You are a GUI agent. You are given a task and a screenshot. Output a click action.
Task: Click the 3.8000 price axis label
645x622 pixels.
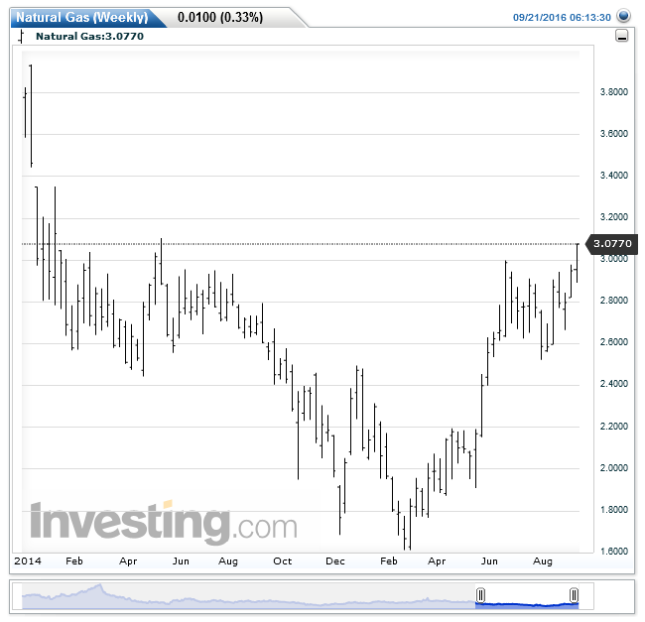tap(614, 92)
